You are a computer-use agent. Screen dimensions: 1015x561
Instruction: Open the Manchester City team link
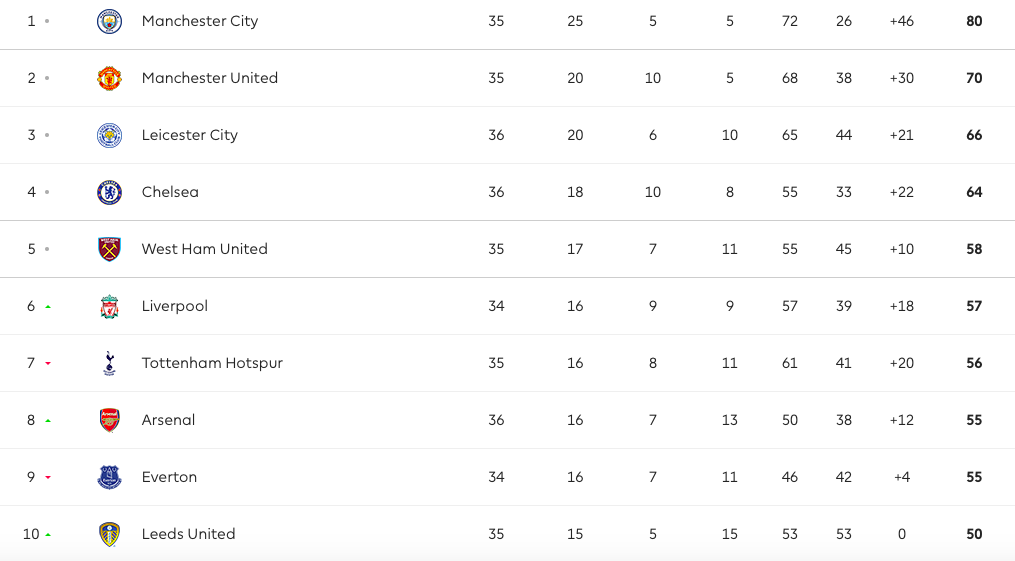pos(200,21)
